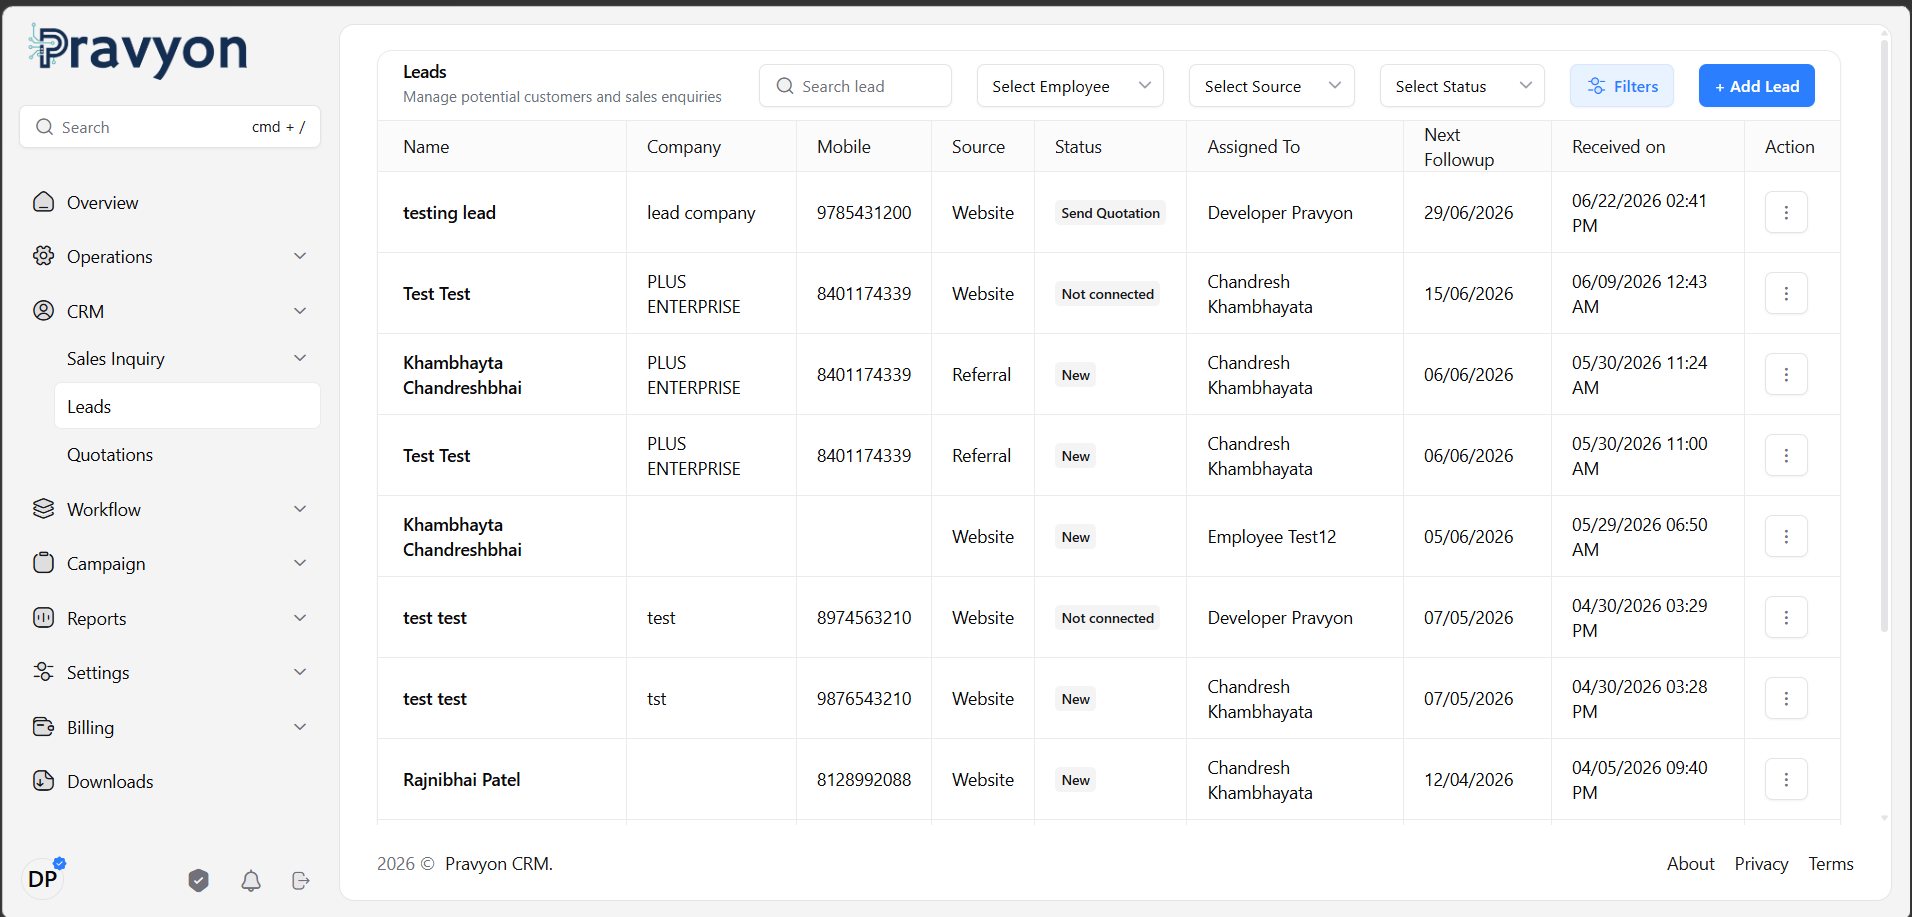Expand the Workflow chevron
This screenshot has width=1912, height=917.
pos(300,509)
